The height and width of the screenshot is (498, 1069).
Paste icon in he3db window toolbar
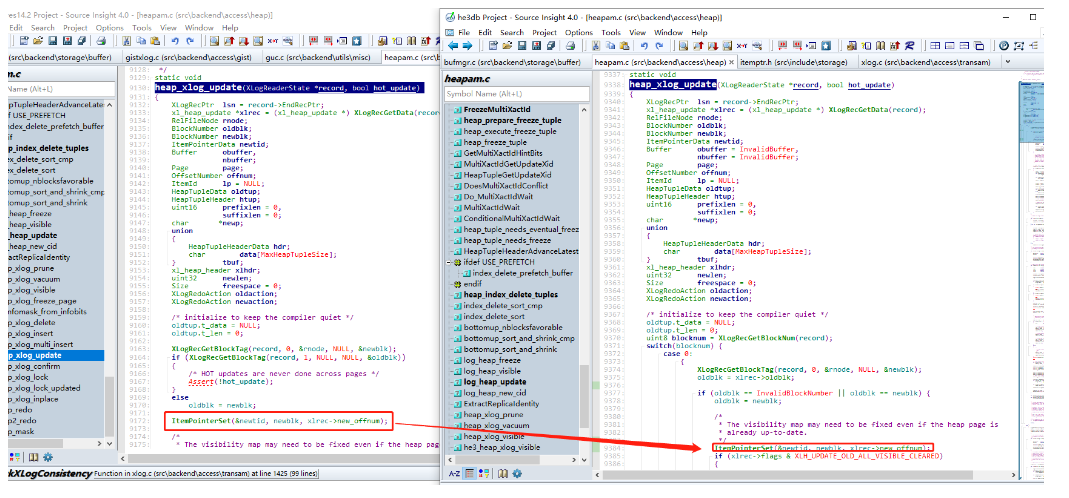624,46
